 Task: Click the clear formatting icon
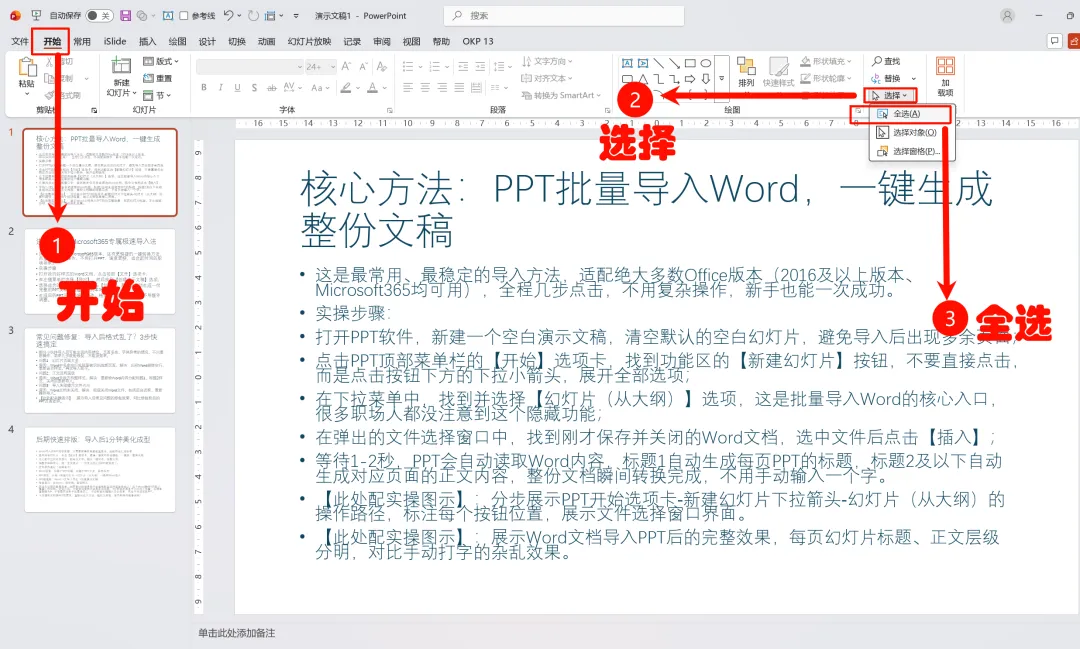tap(382, 66)
